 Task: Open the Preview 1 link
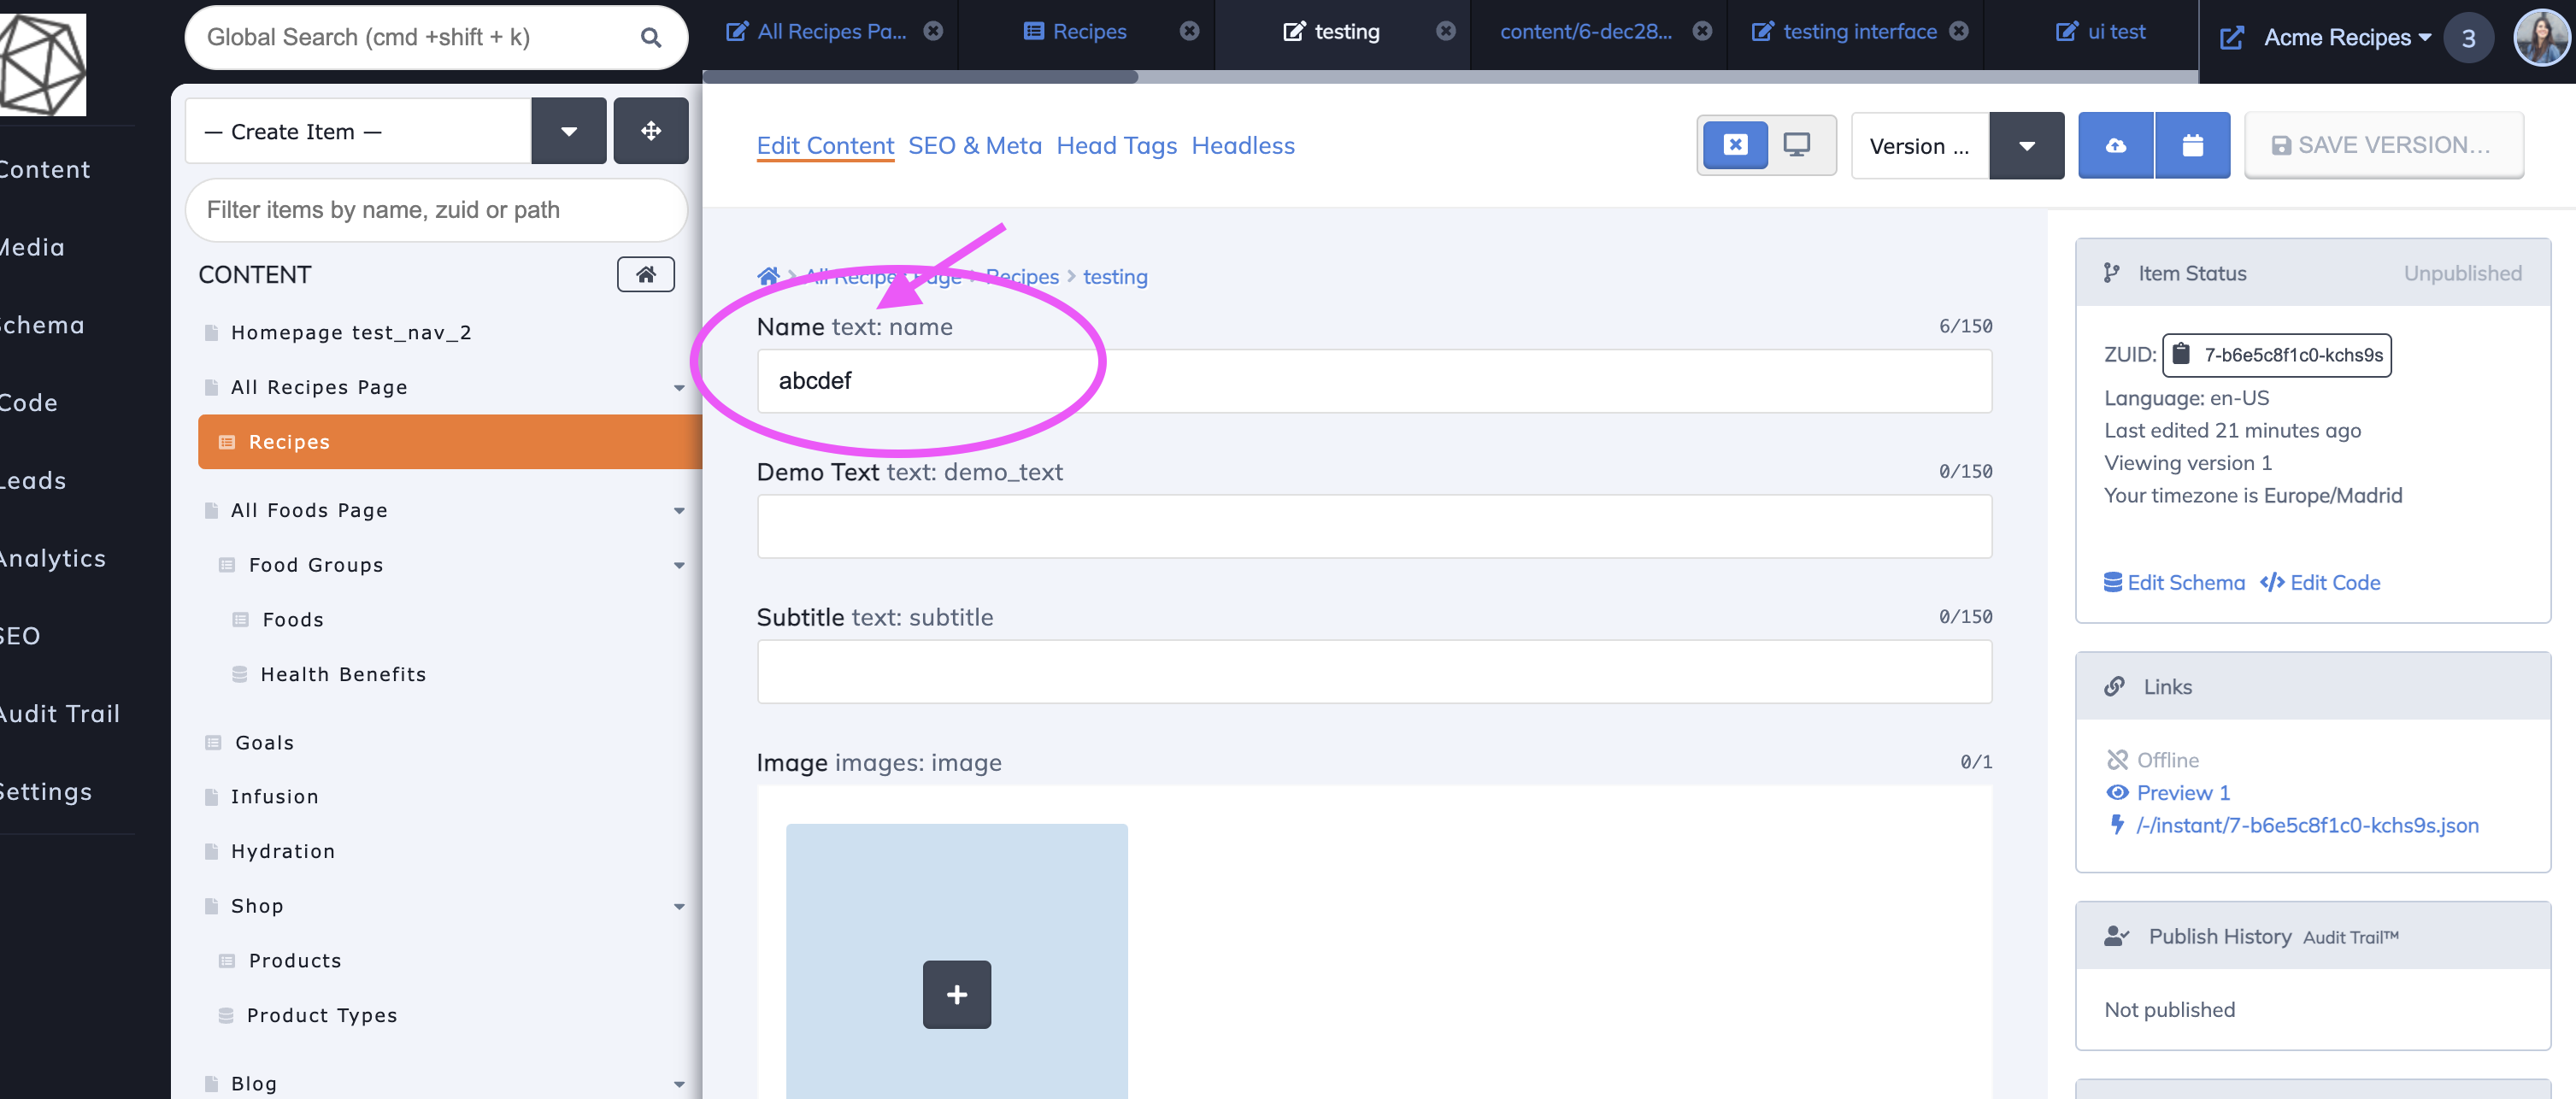click(2180, 792)
